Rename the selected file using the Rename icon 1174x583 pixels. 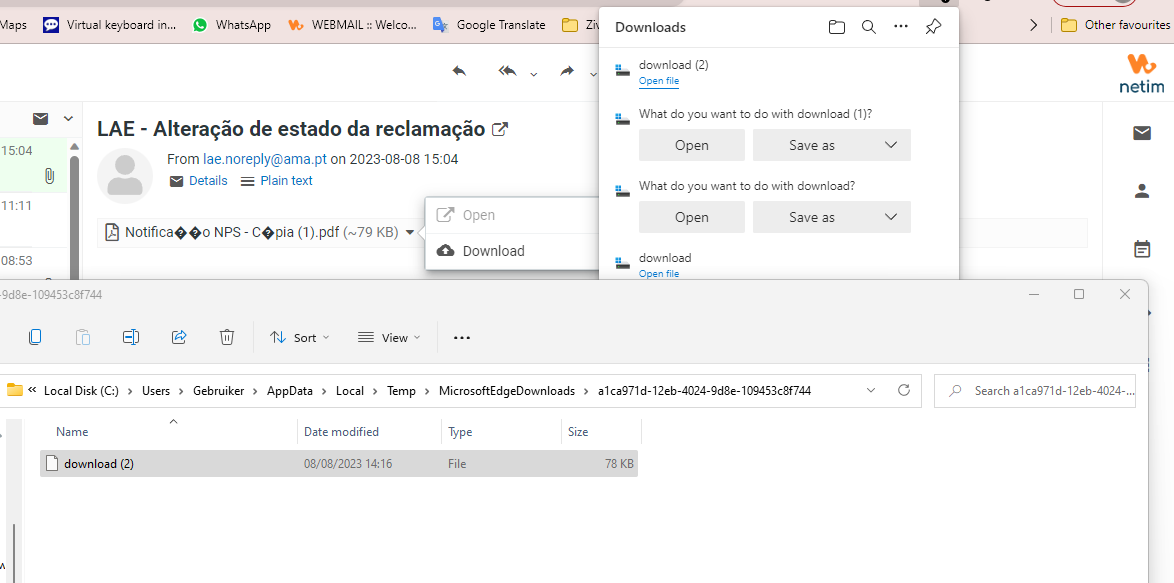click(131, 337)
